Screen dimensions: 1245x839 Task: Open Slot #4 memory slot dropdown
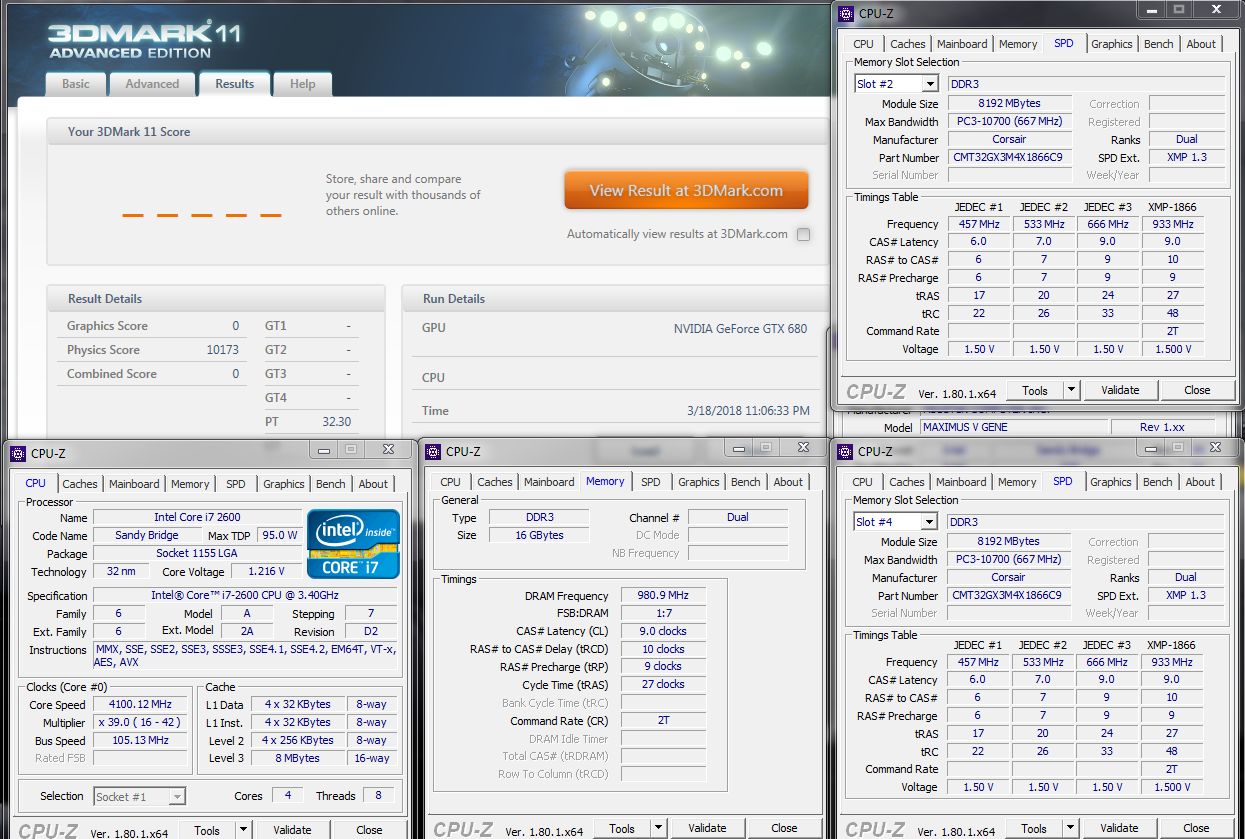click(930, 522)
